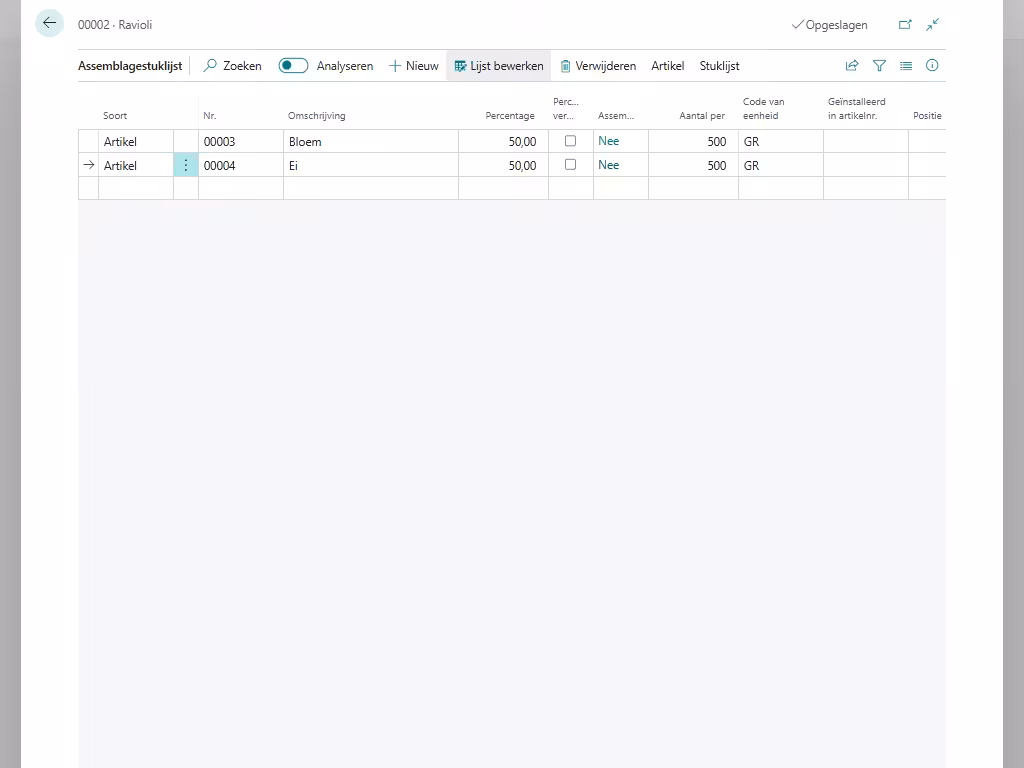Click the Aantal per cell for Ei

(x=693, y=166)
